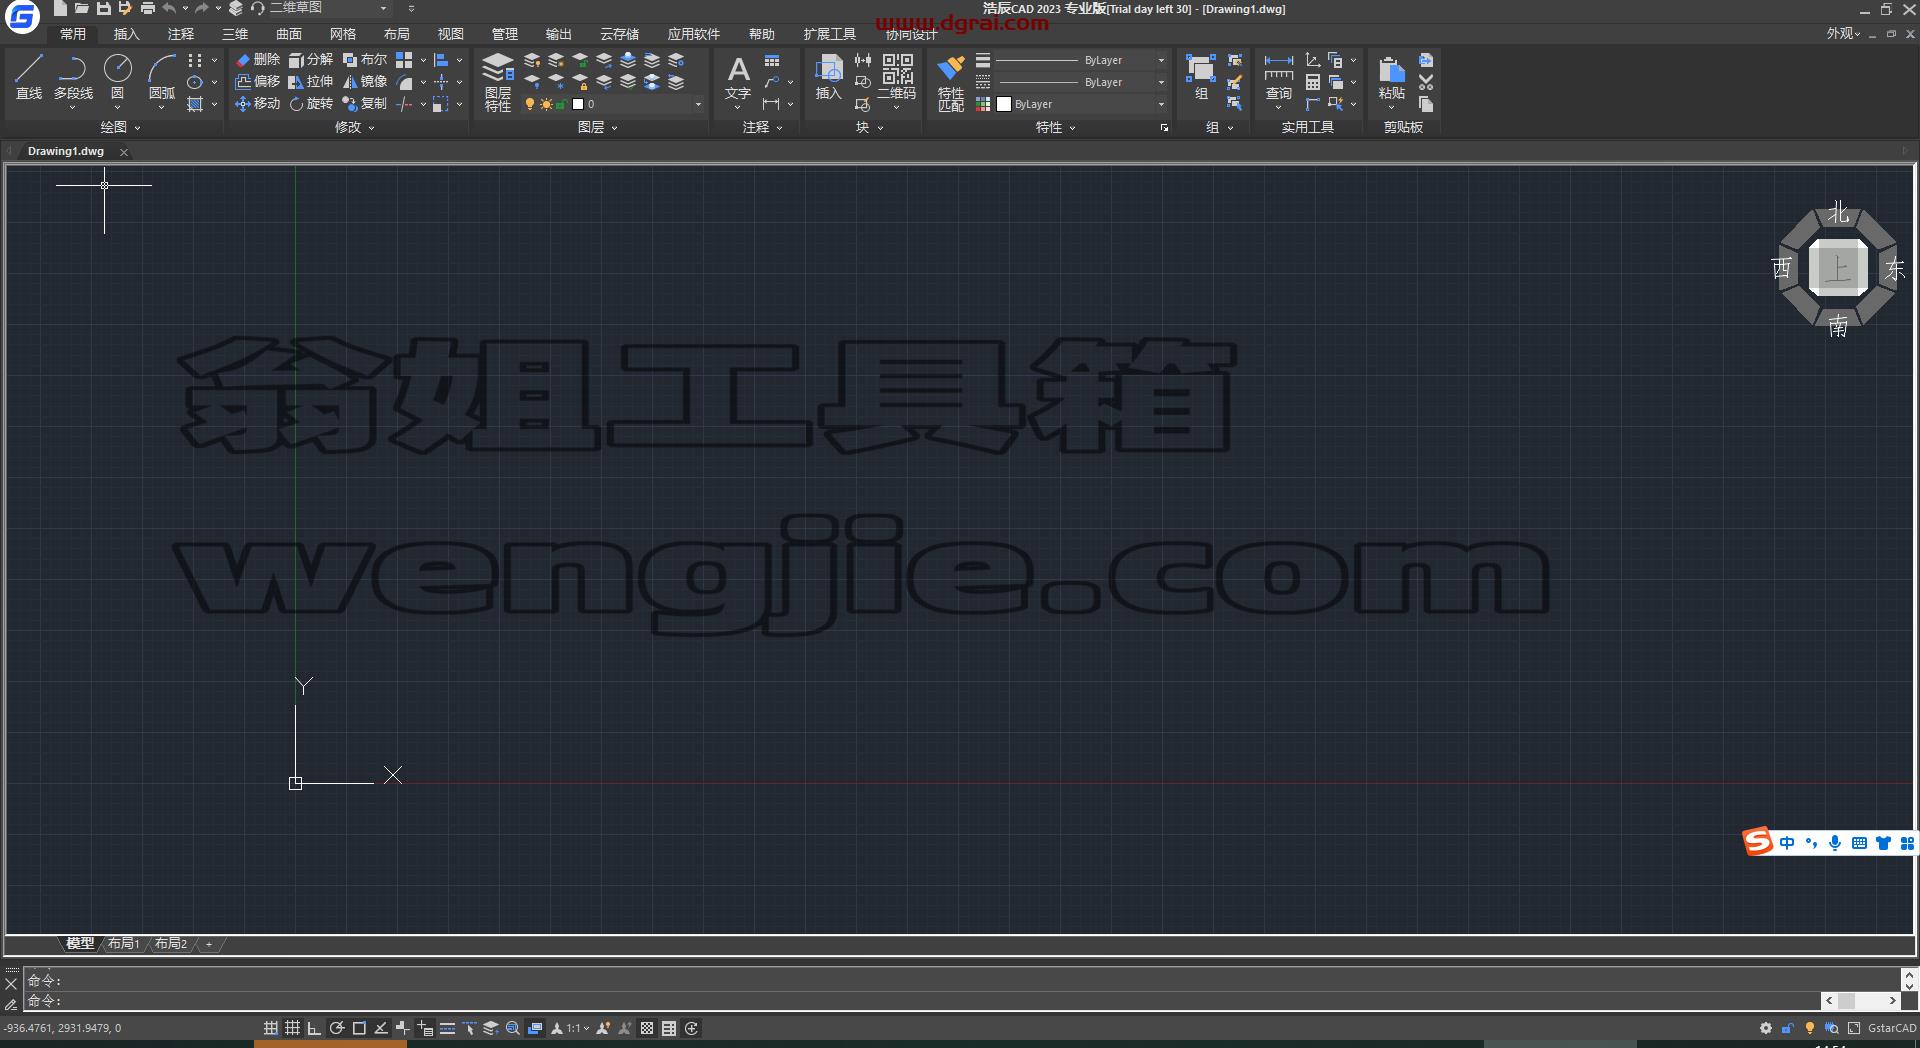Open the 视图 ribbon tab
The height and width of the screenshot is (1048, 1920).
(x=451, y=34)
